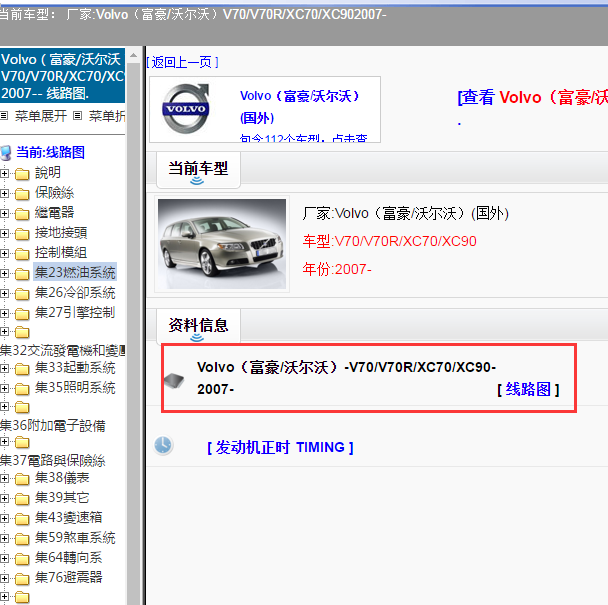Click the 车型:V70/V70R/XC70/XC90 text
This screenshot has width=608, height=605.
point(389,242)
